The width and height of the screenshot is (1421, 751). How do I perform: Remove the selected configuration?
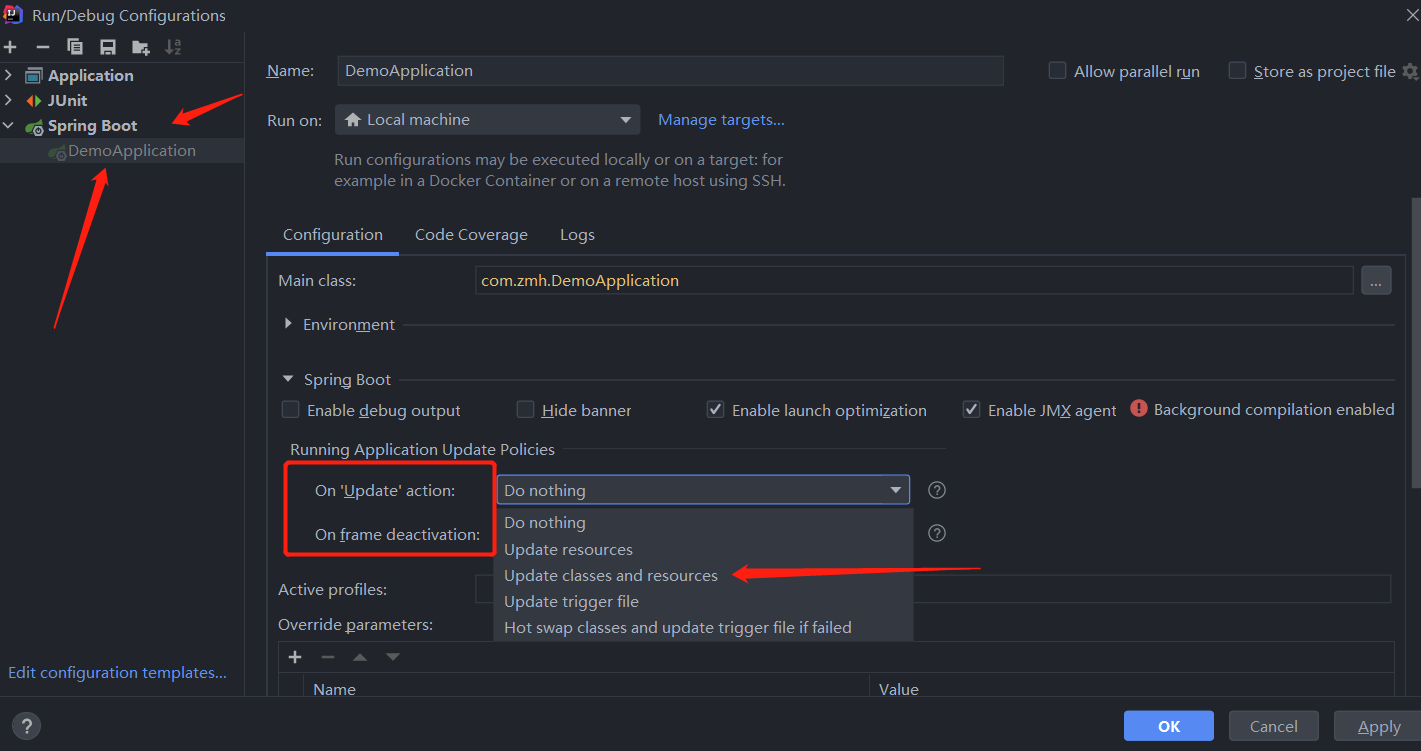41,46
